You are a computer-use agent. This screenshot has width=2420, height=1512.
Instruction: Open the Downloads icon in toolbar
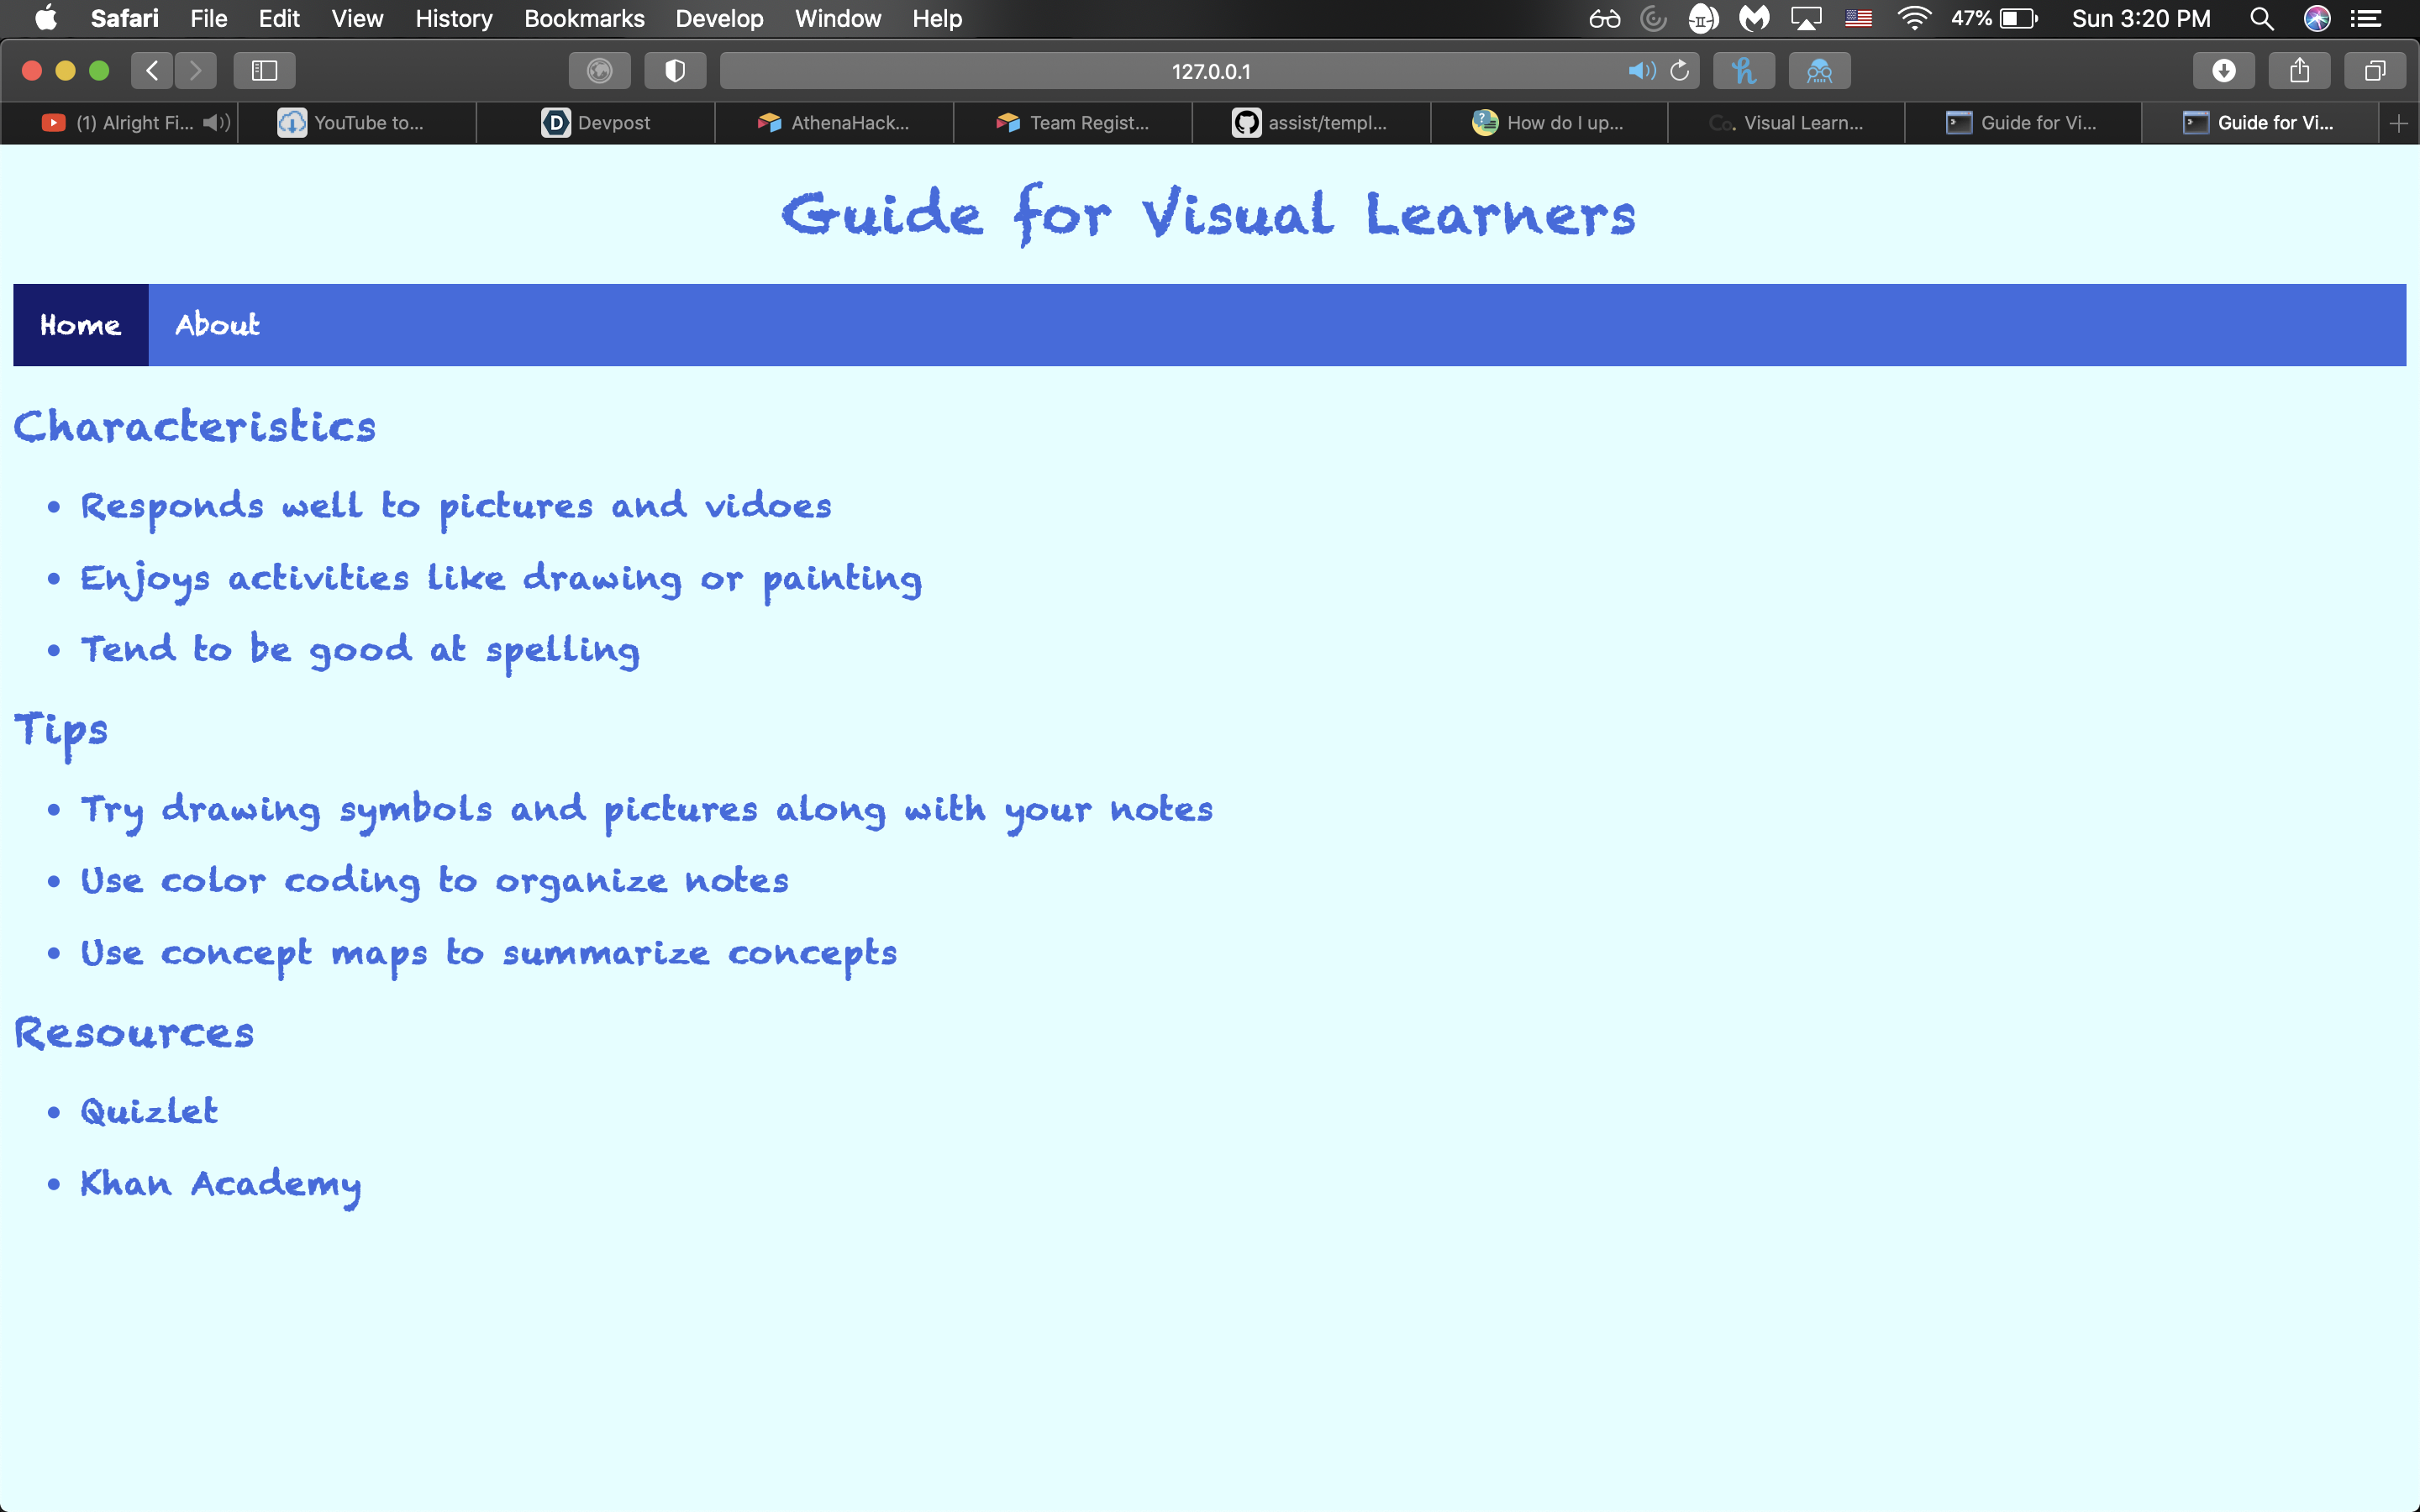(2223, 71)
